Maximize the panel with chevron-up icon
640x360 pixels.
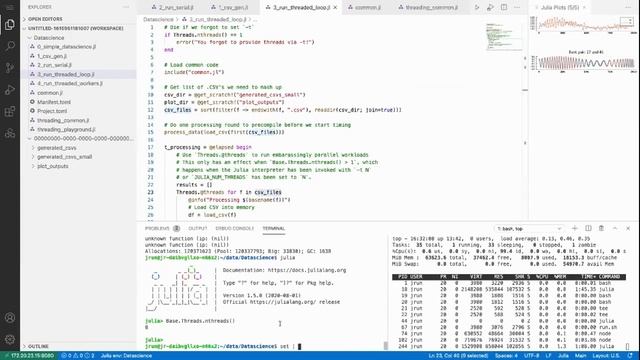pyautogui.click(x=615, y=229)
